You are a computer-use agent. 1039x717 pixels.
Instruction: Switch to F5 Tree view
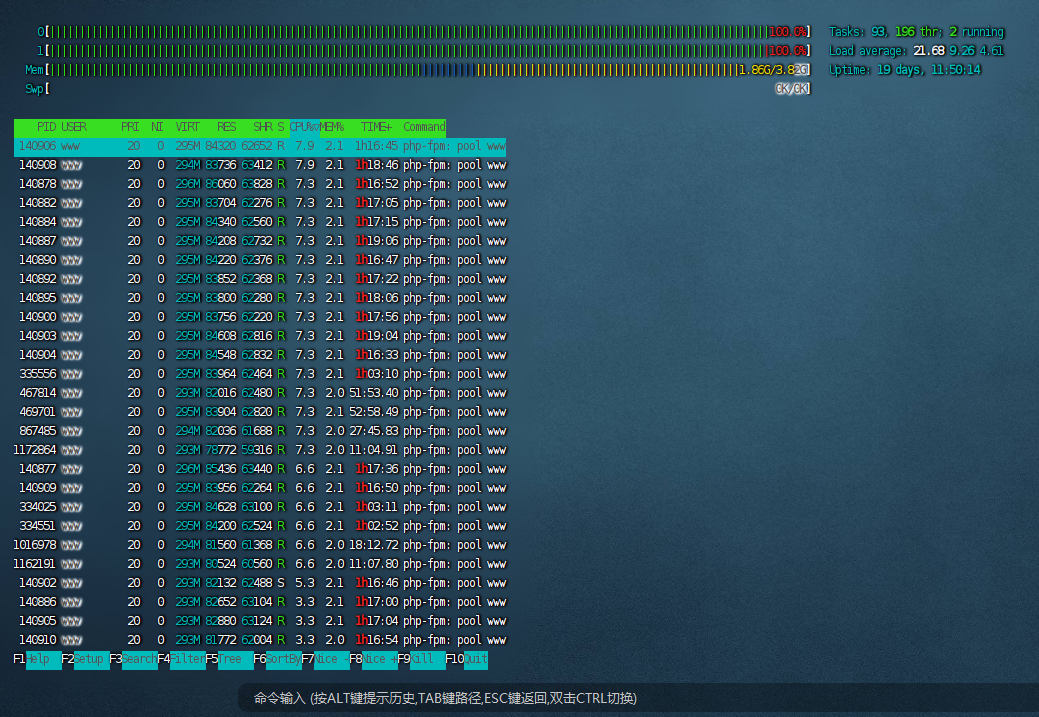[229, 659]
